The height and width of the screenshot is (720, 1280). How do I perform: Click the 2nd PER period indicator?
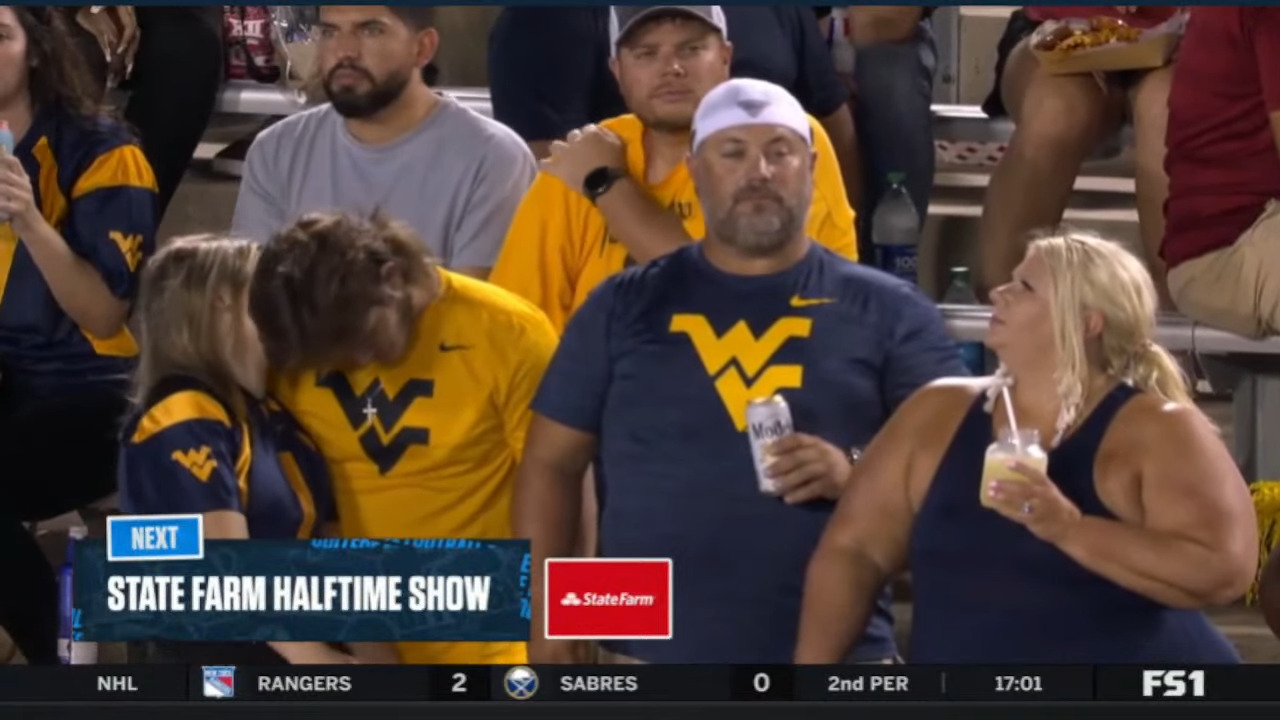pos(868,684)
